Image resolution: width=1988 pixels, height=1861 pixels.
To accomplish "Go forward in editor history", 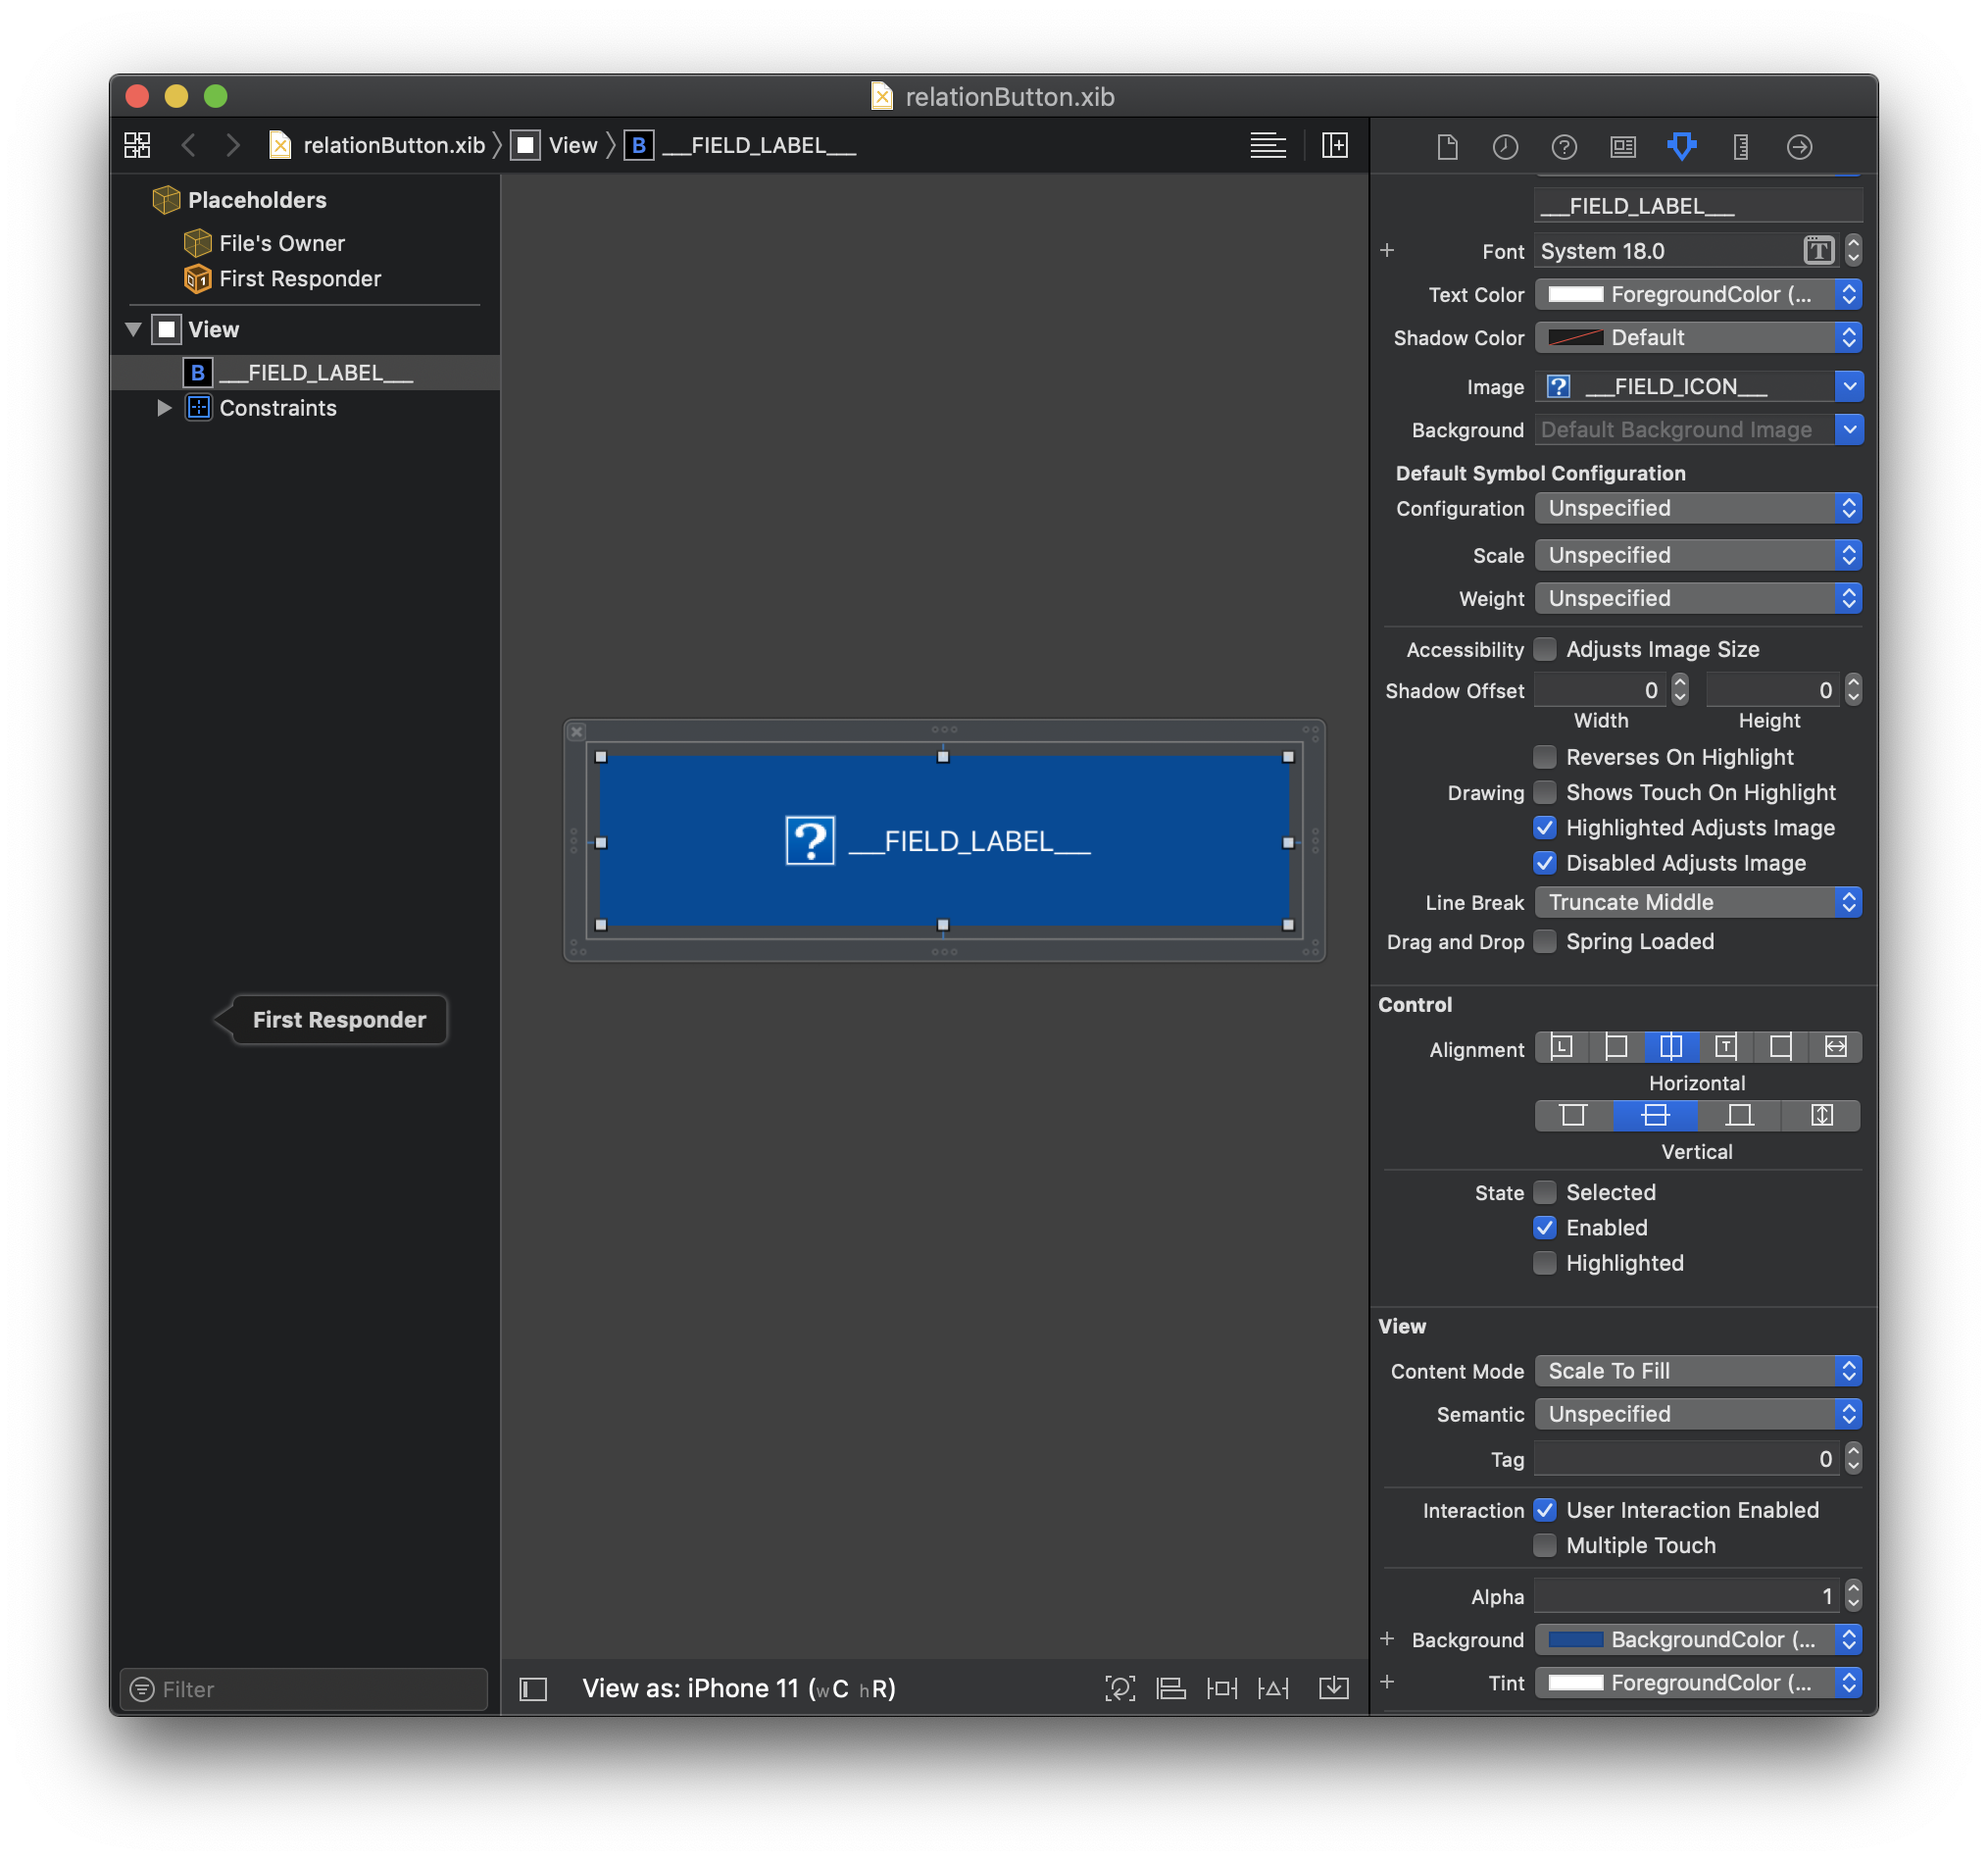I will pos(233,145).
